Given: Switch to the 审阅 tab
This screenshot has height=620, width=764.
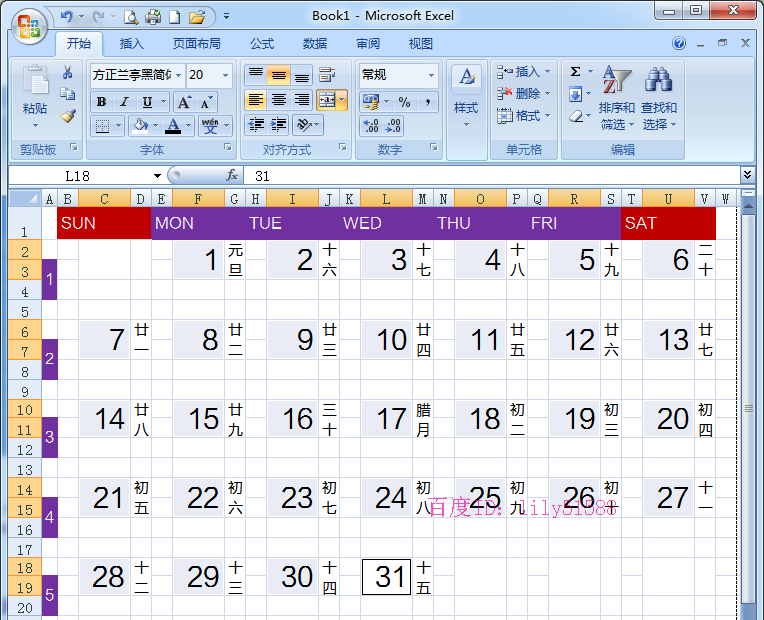Looking at the screenshot, I should (x=368, y=44).
